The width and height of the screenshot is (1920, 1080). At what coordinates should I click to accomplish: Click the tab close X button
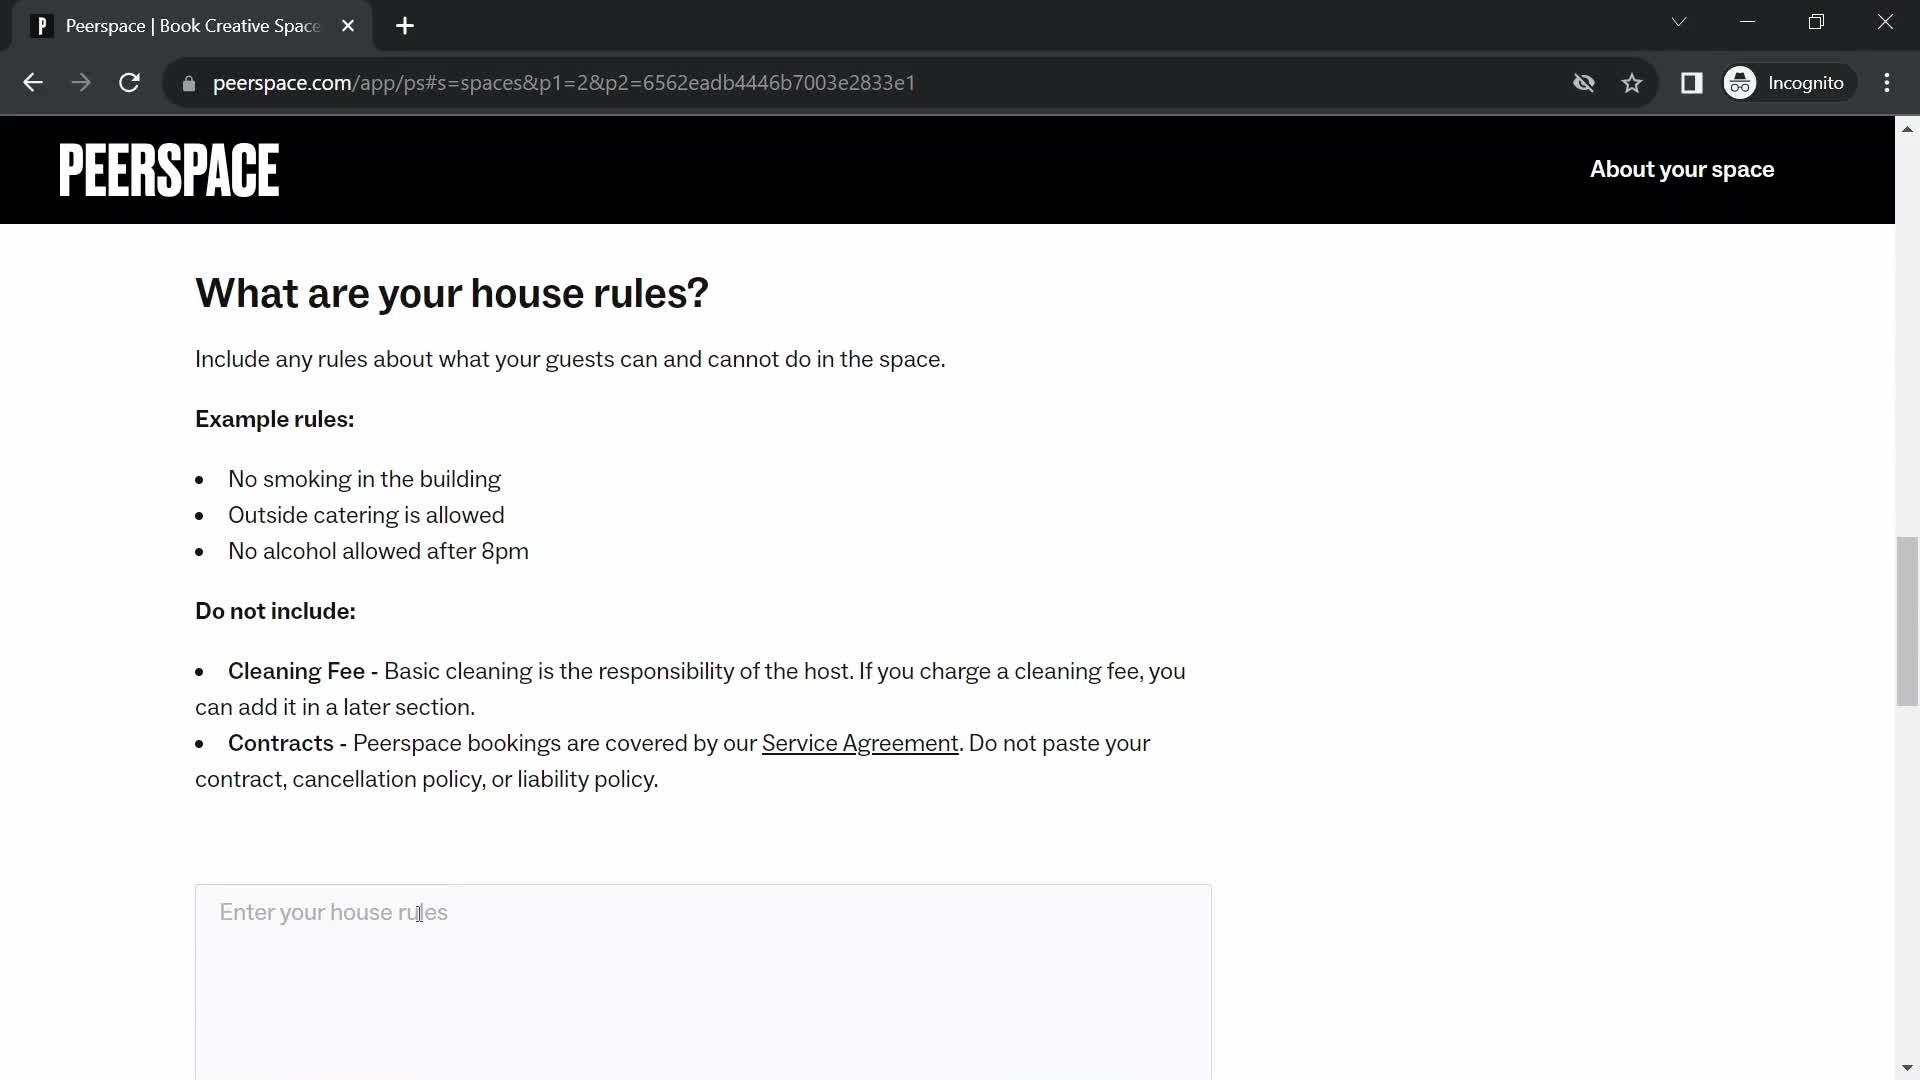tap(348, 25)
